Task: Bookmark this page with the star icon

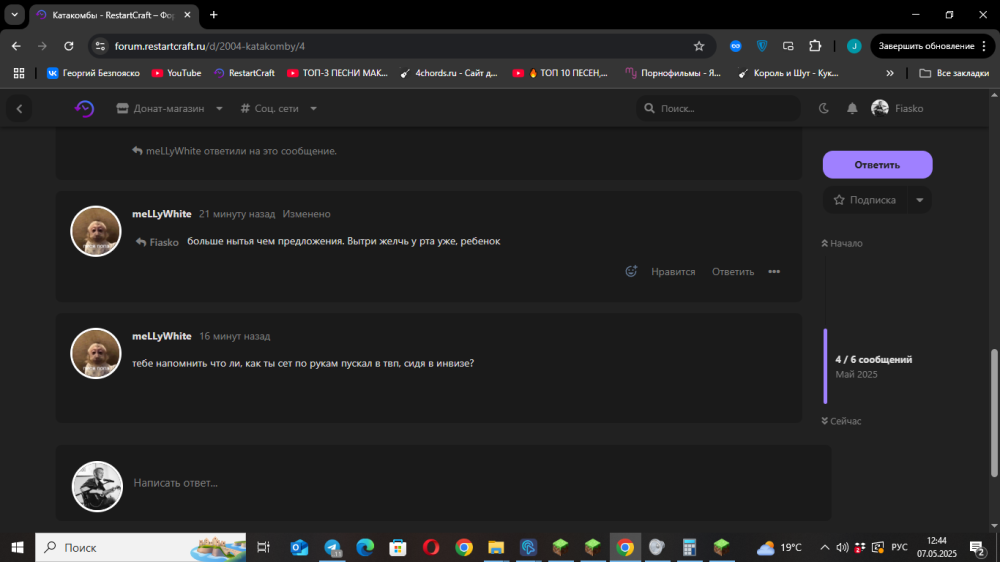Action: click(699, 46)
